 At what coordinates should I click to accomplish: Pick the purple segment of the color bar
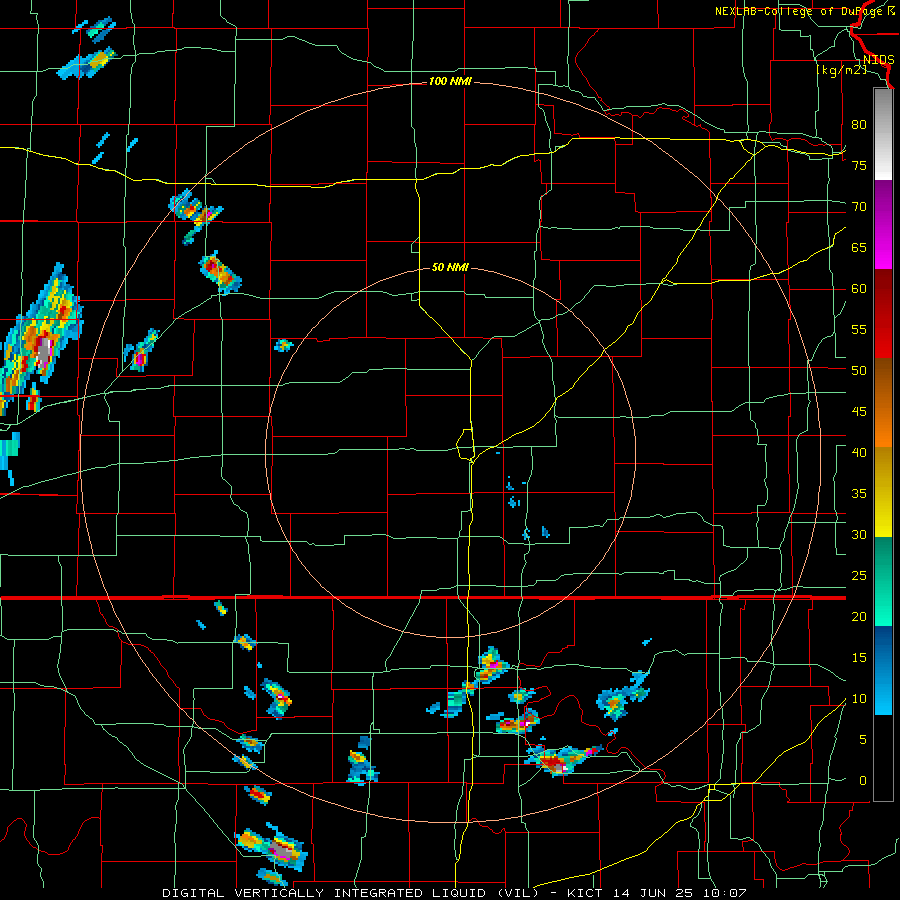[x=883, y=224]
